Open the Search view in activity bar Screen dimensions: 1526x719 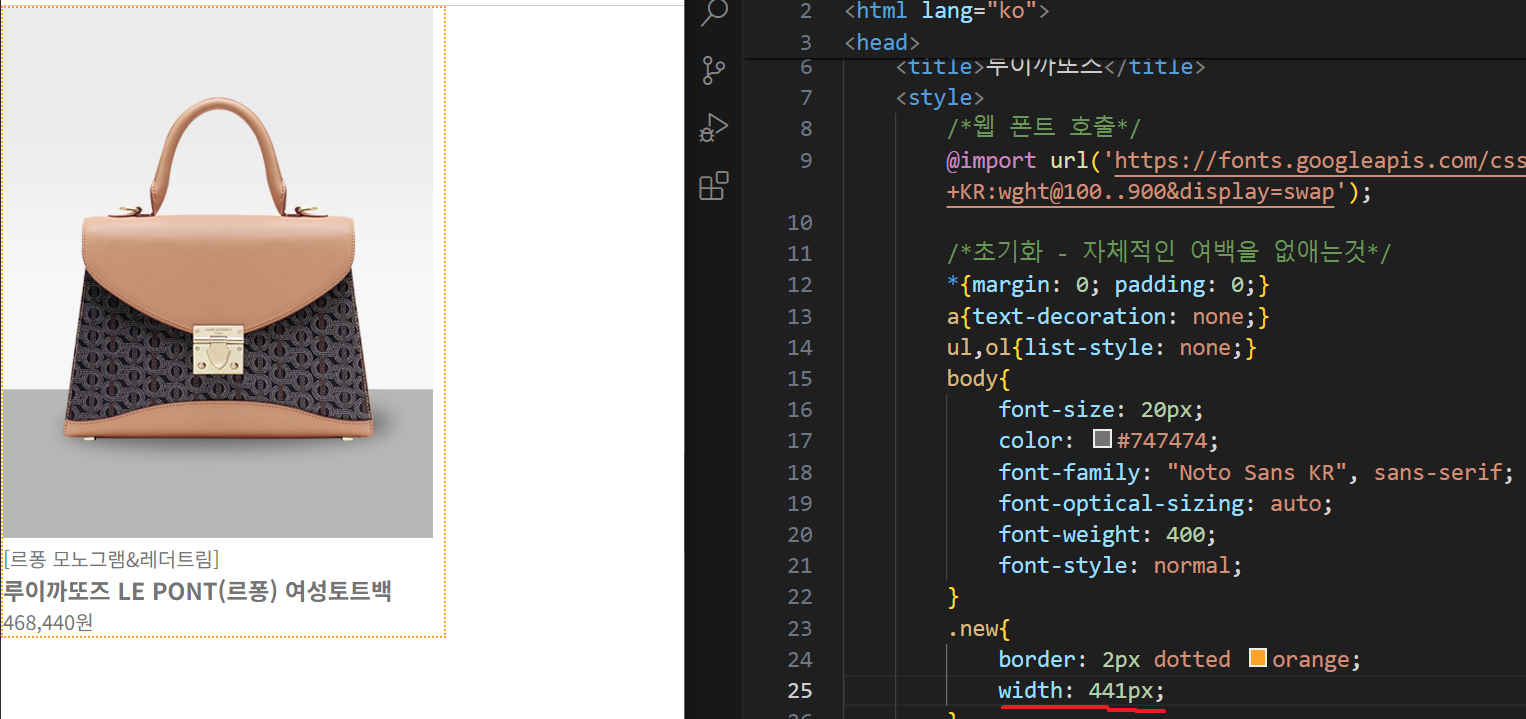coord(714,13)
